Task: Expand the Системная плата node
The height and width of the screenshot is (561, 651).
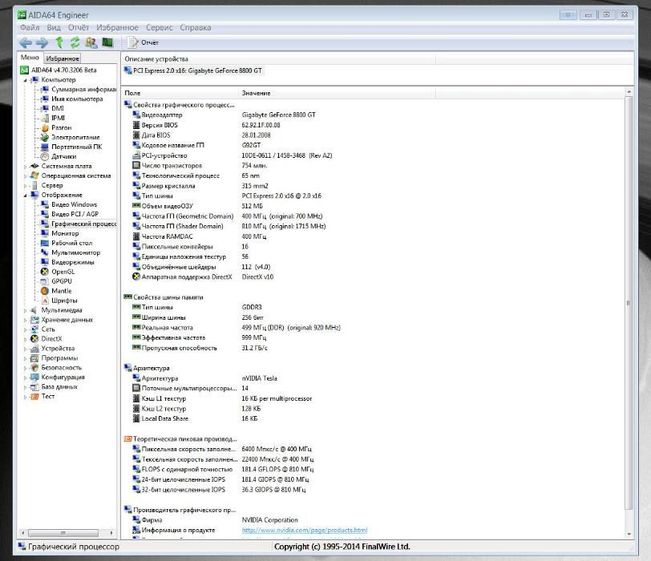Action: (25, 166)
